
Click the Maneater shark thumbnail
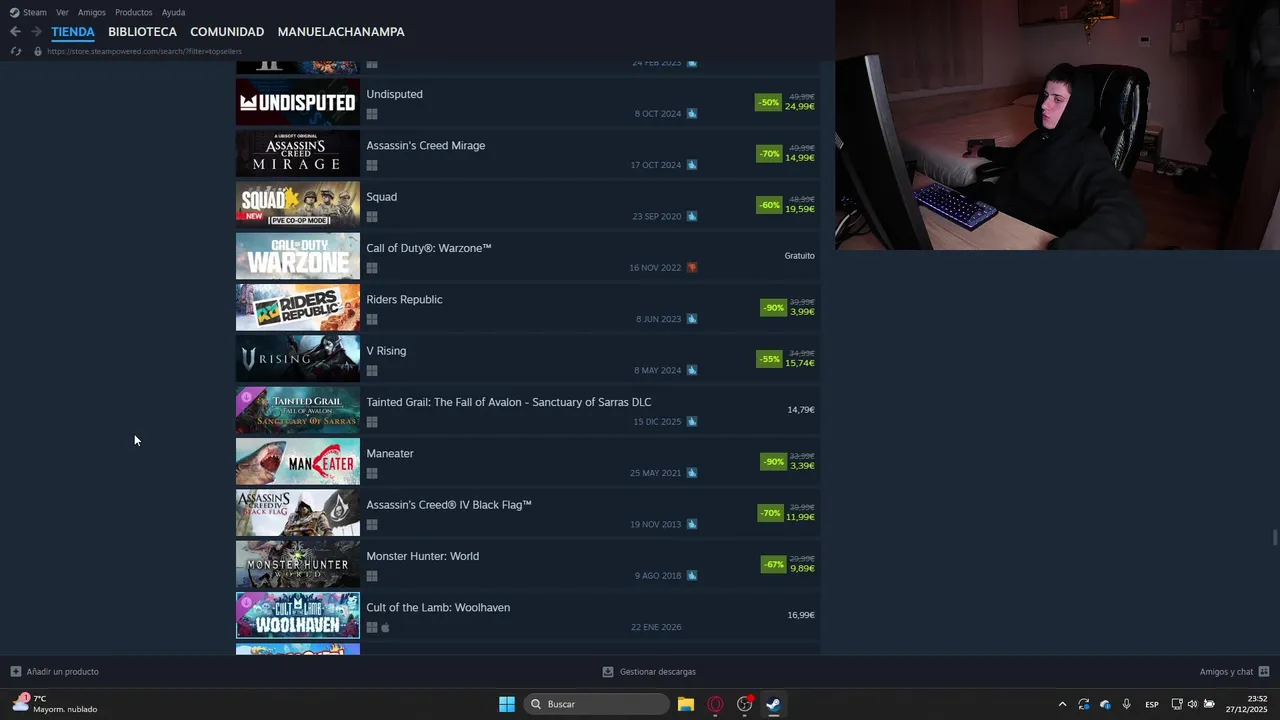(x=298, y=462)
